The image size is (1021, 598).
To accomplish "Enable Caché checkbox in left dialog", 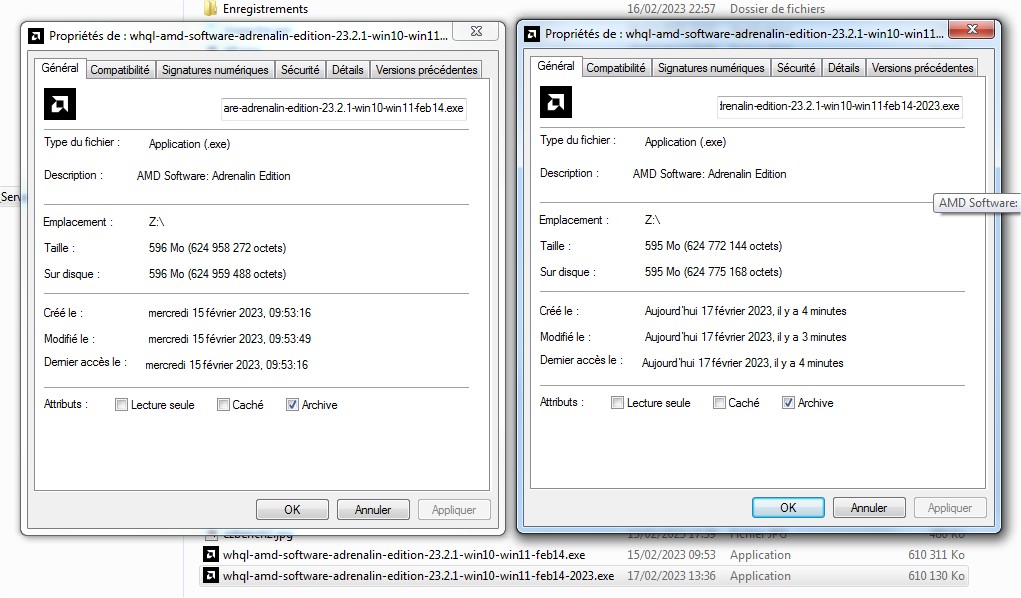I will pos(223,405).
